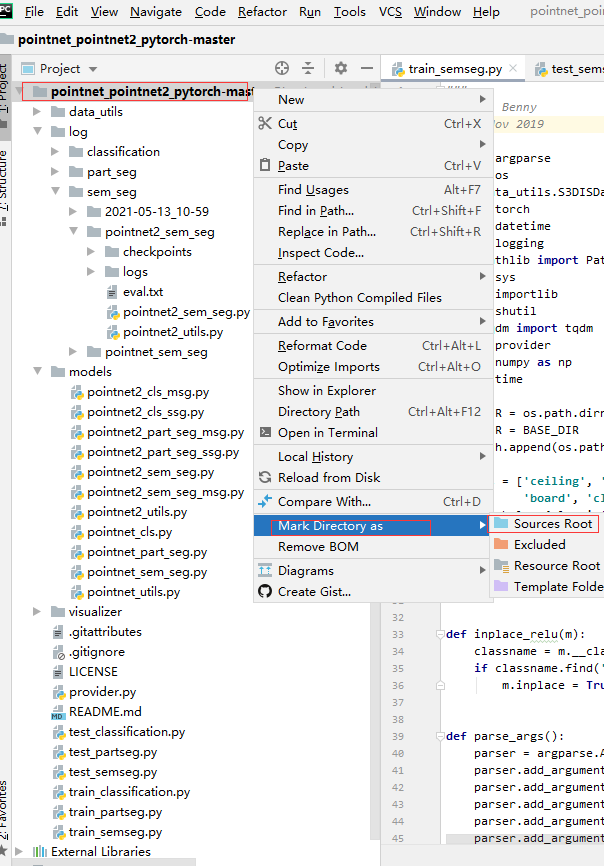Collapse the log folder
This screenshot has height=866, width=604.
pyautogui.click(x=38, y=131)
